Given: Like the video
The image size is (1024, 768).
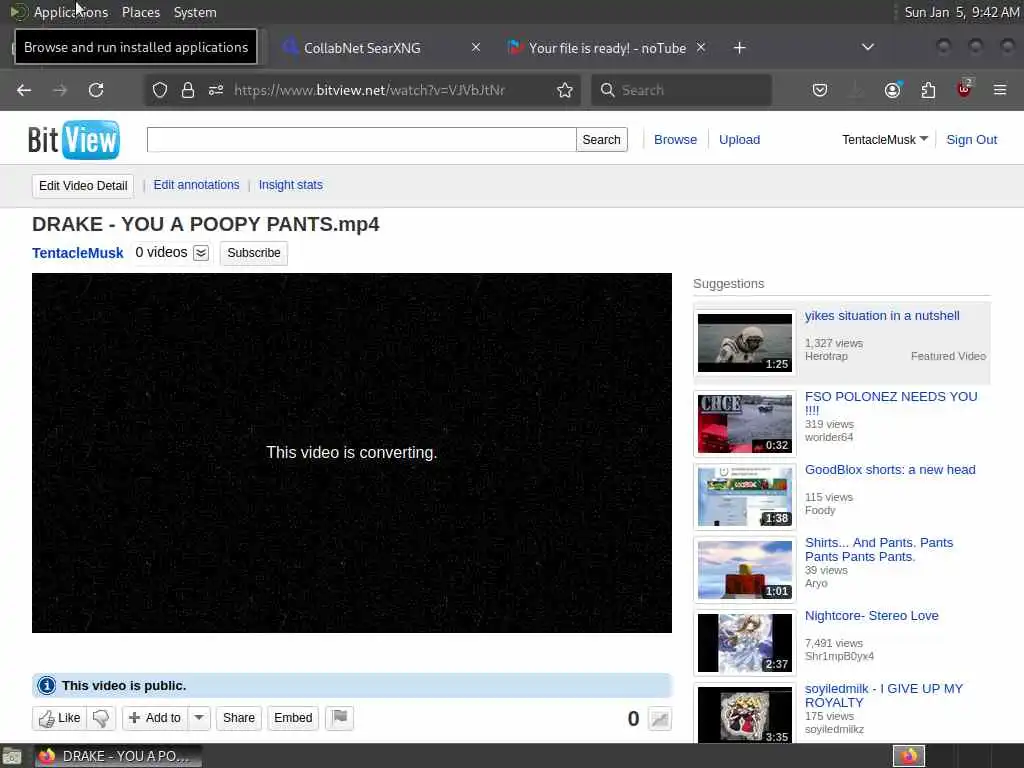Looking at the screenshot, I should click(60, 718).
